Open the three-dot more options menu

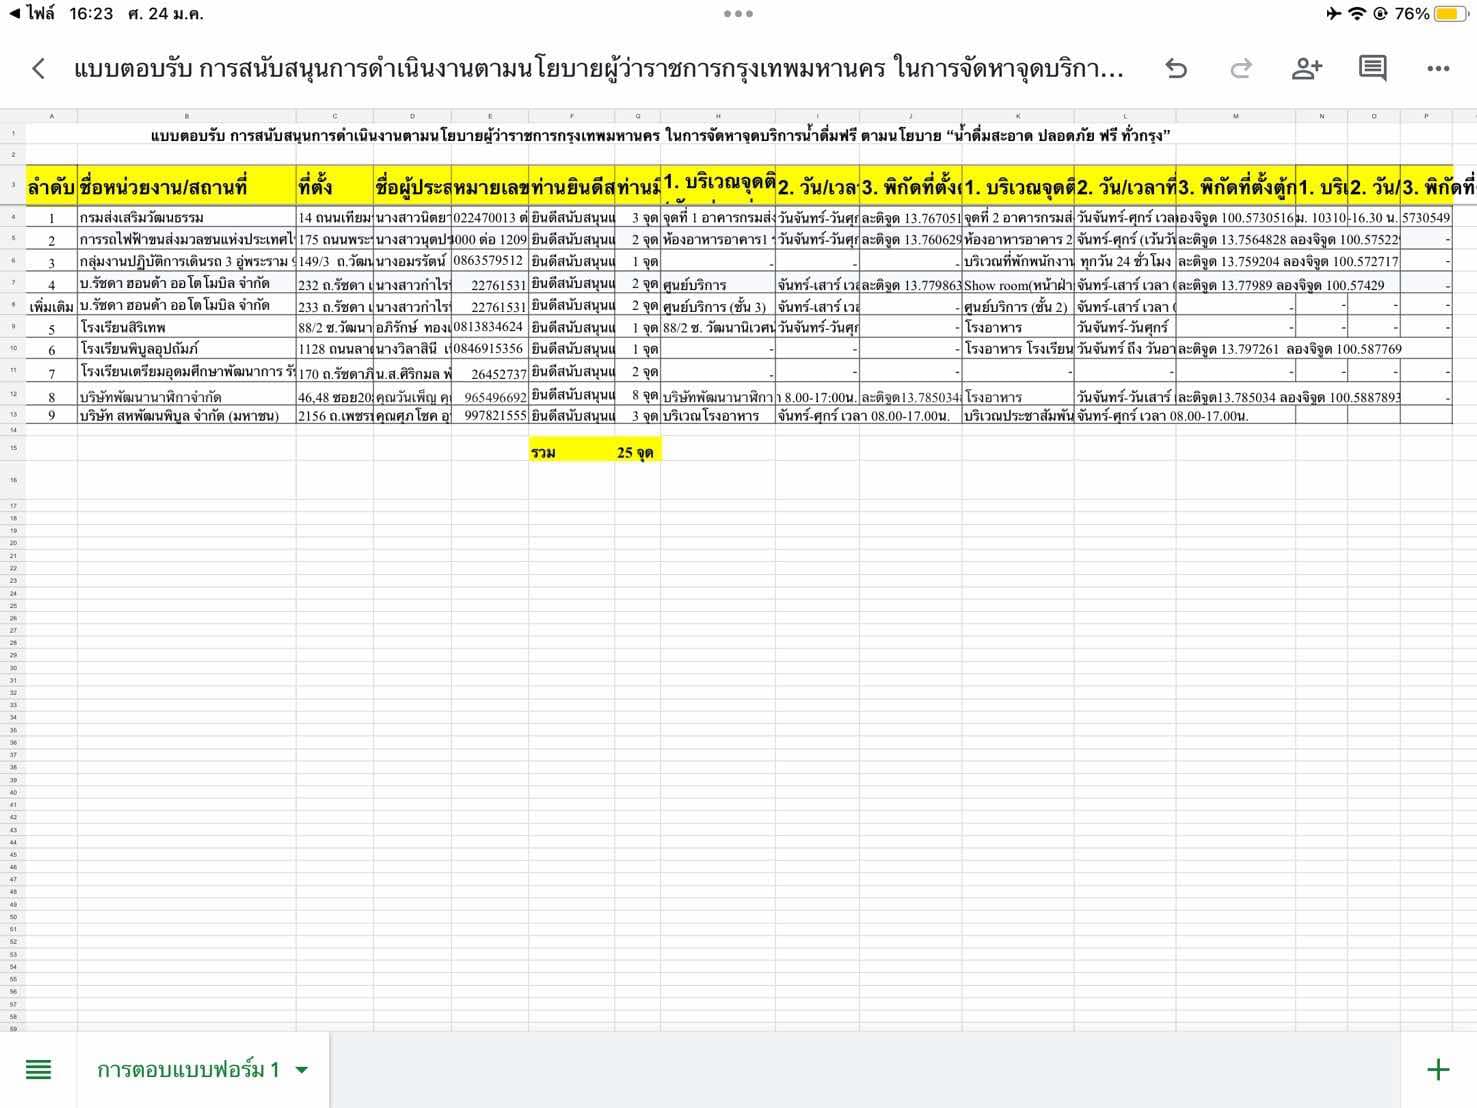pos(1438,68)
